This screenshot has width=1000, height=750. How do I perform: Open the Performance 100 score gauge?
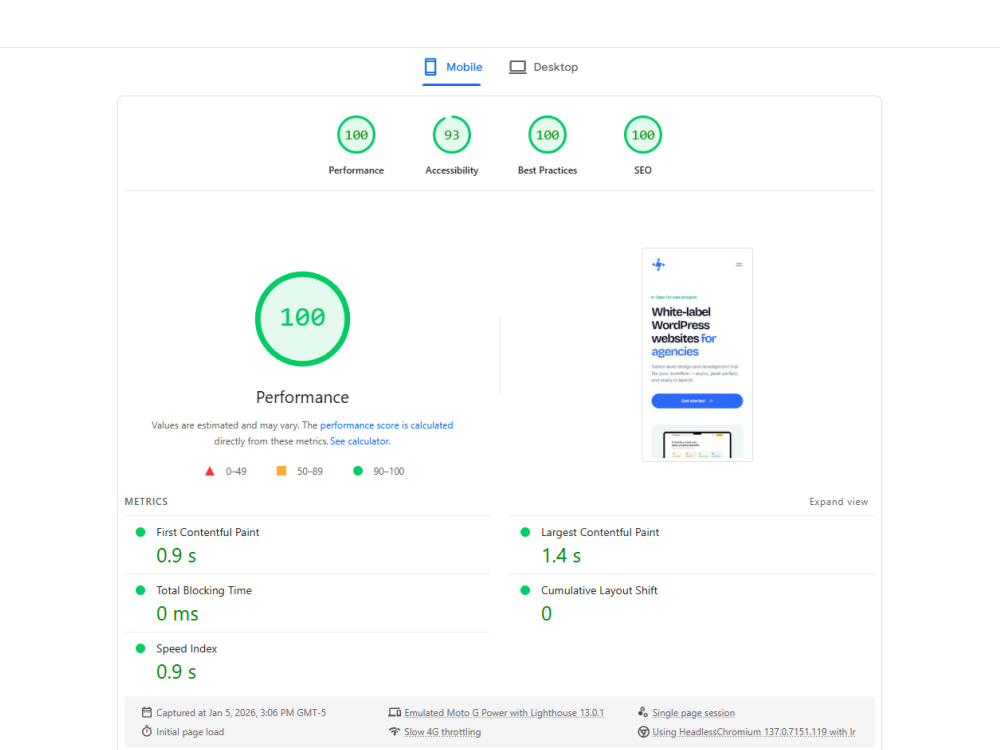[356, 135]
